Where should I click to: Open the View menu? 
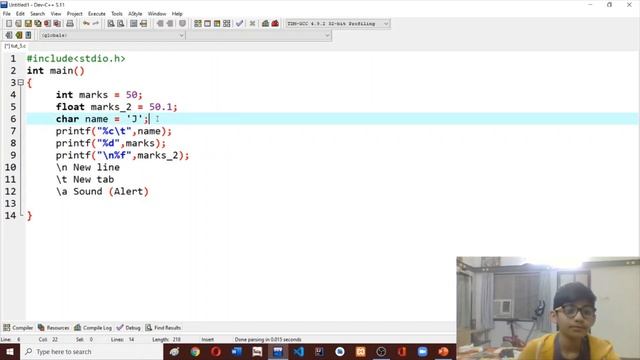coord(56,13)
